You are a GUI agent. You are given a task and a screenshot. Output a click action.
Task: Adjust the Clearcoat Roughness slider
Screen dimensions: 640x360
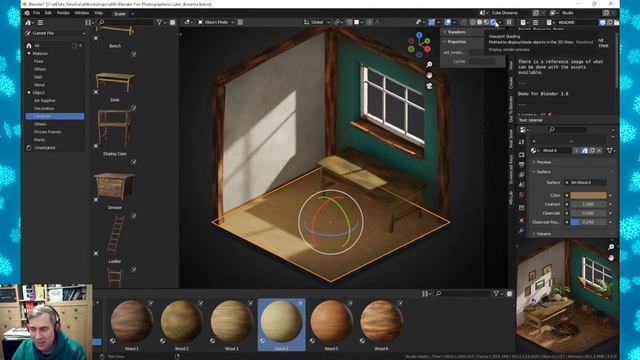(x=588, y=222)
